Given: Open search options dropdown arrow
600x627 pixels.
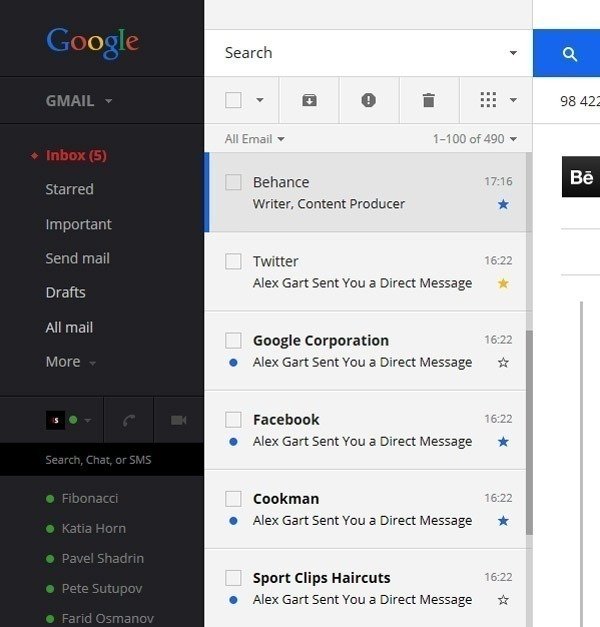Looking at the screenshot, I should point(513,53).
